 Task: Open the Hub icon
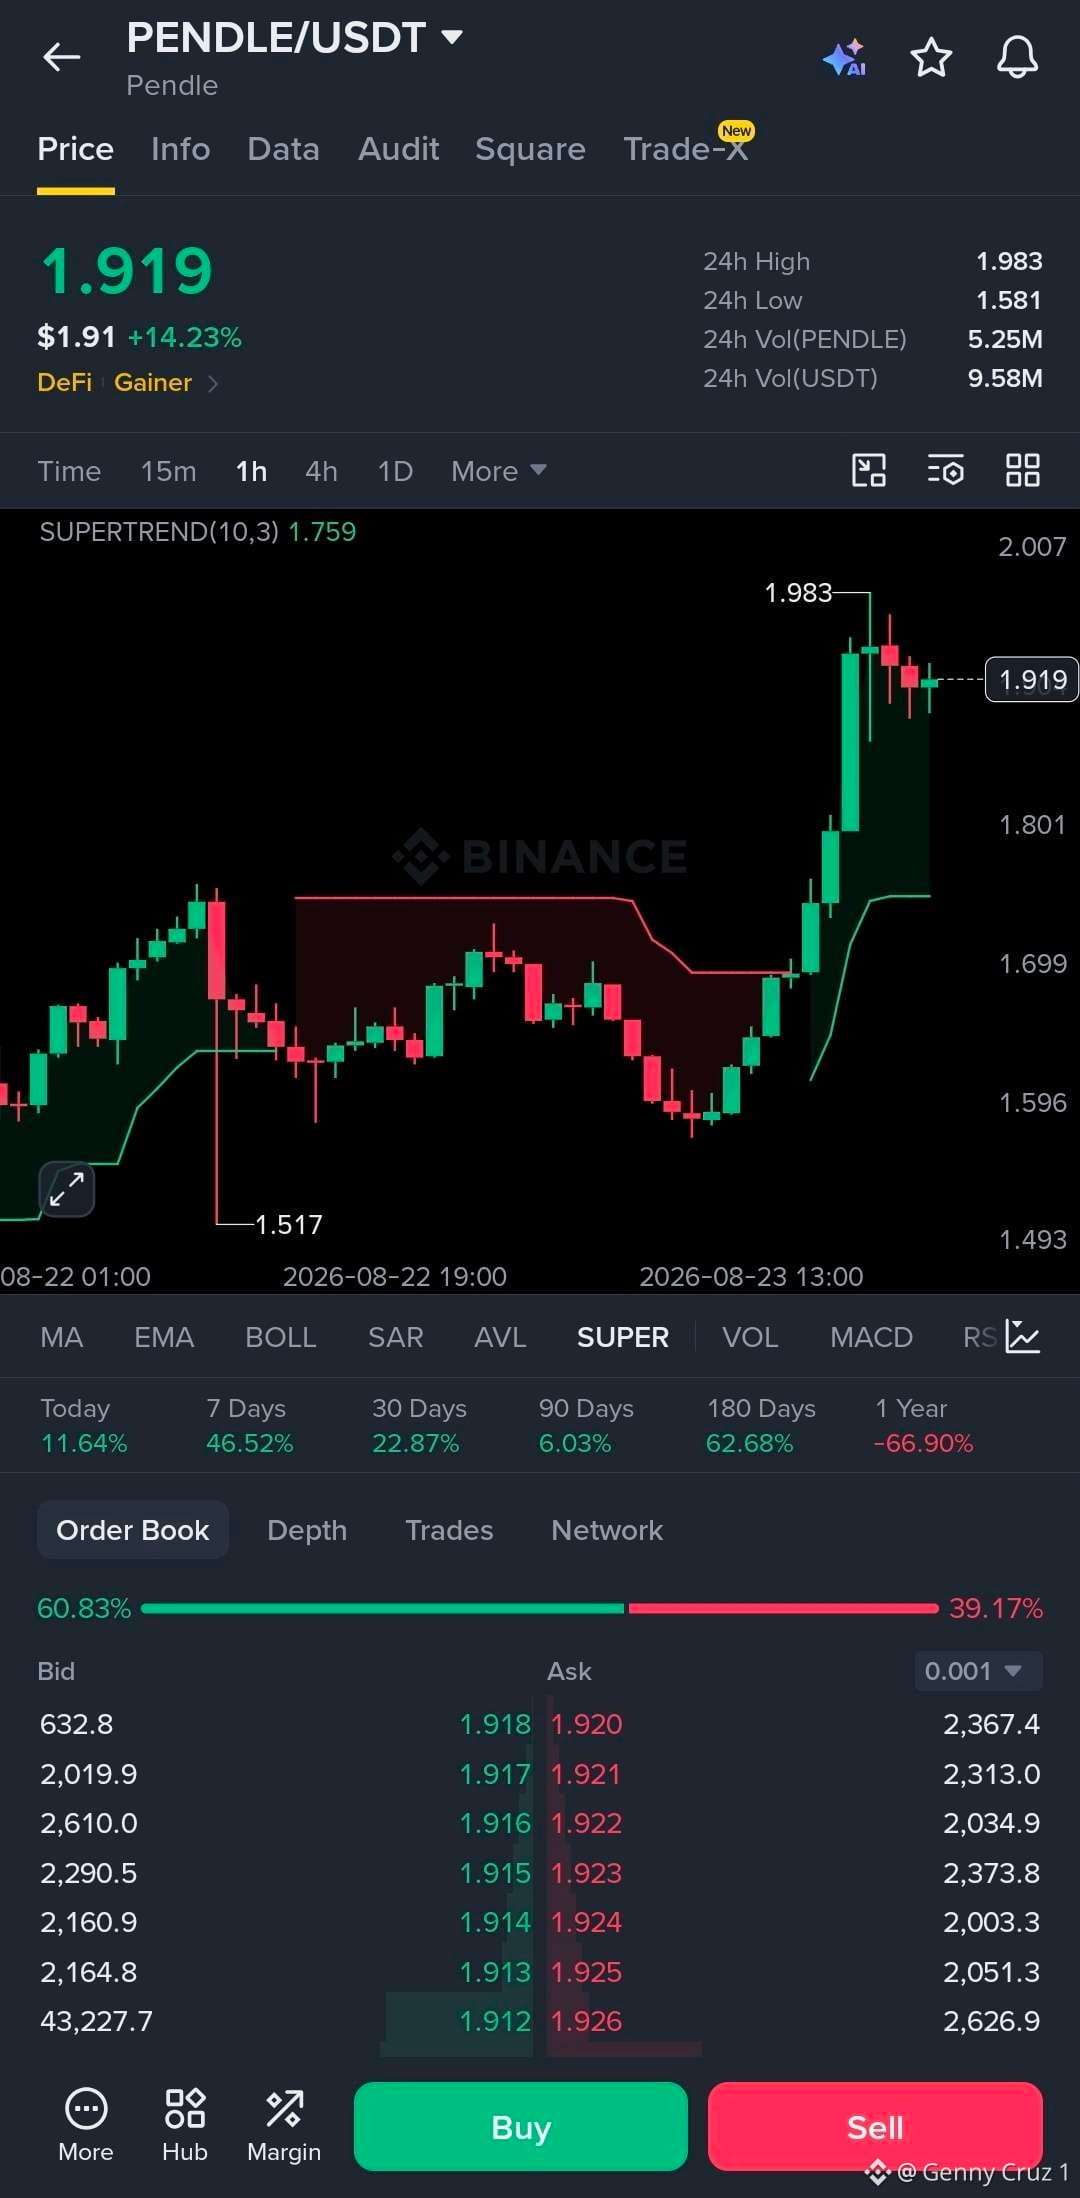pos(185,2126)
